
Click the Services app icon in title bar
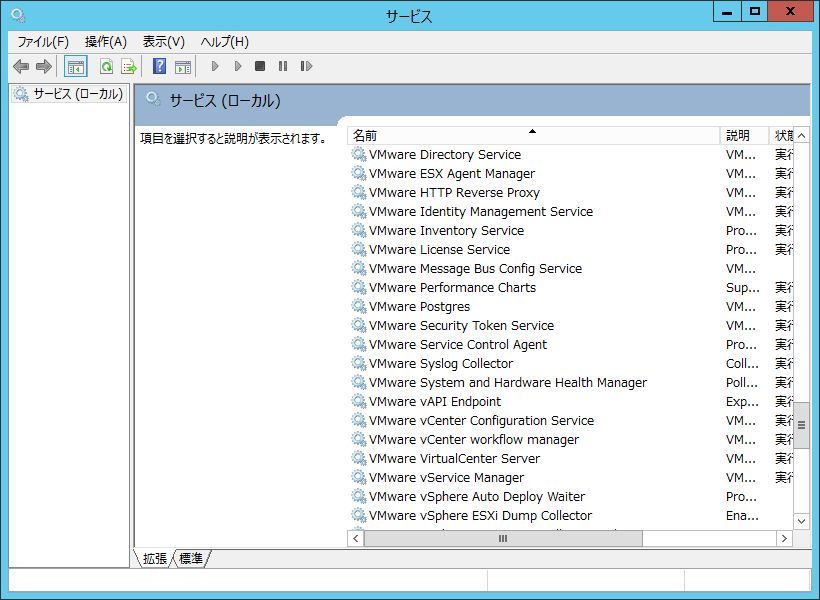[x=18, y=16]
